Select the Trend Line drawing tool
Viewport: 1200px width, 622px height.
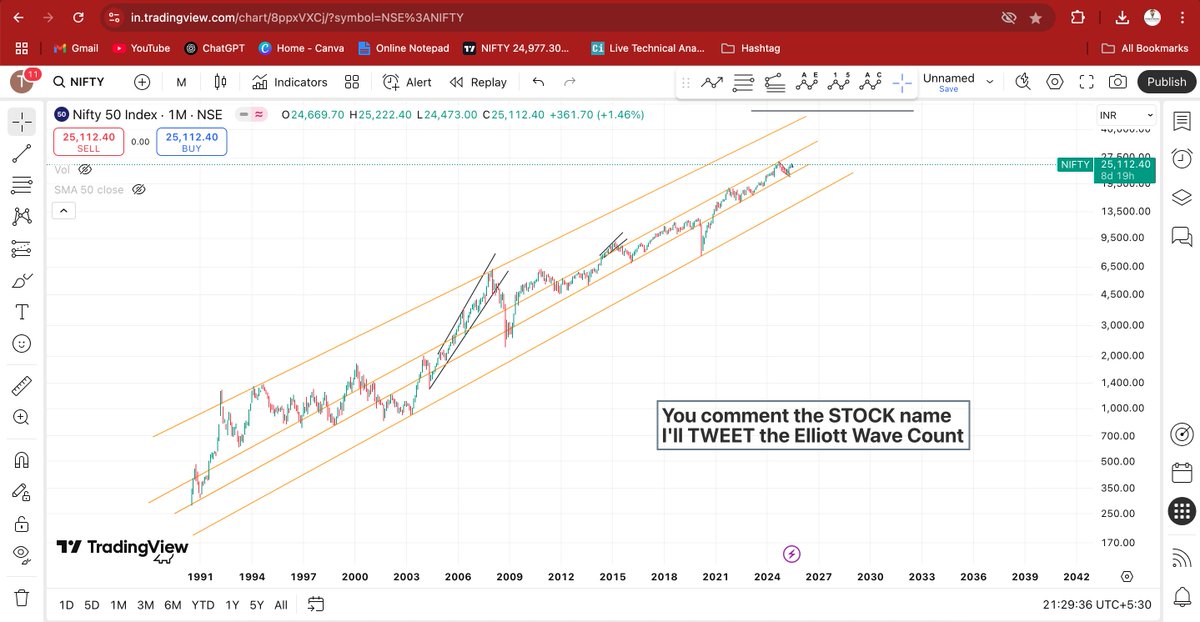(x=22, y=153)
